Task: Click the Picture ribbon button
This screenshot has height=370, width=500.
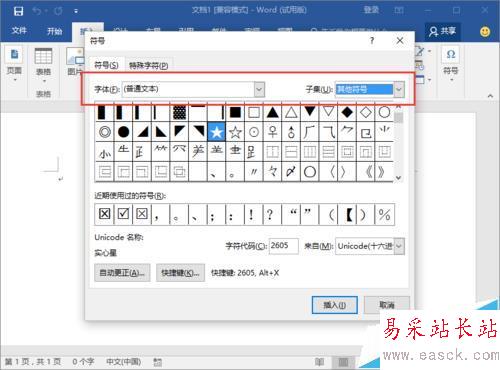Action: tap(75, 61)
